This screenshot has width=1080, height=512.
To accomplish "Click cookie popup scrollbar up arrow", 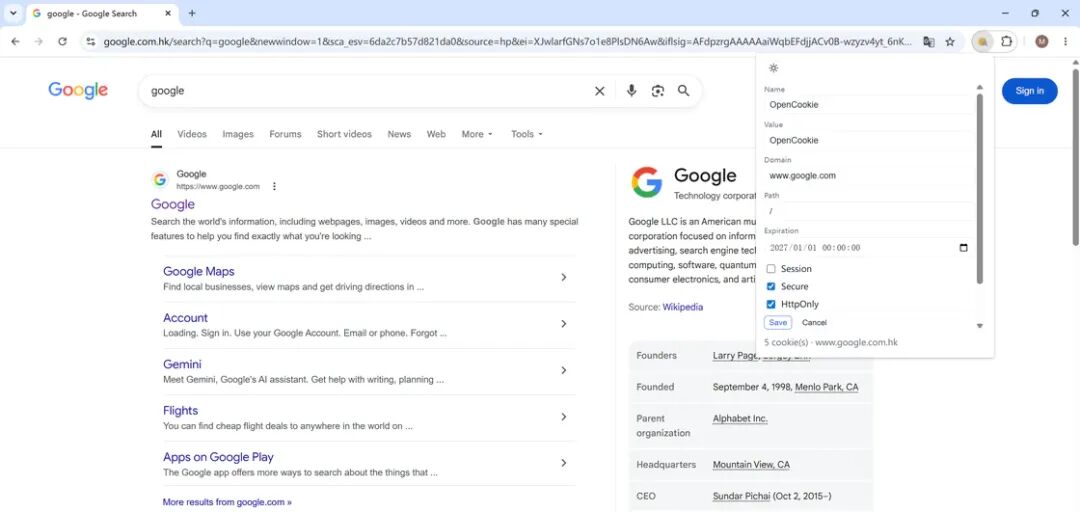I will (979, 88).
